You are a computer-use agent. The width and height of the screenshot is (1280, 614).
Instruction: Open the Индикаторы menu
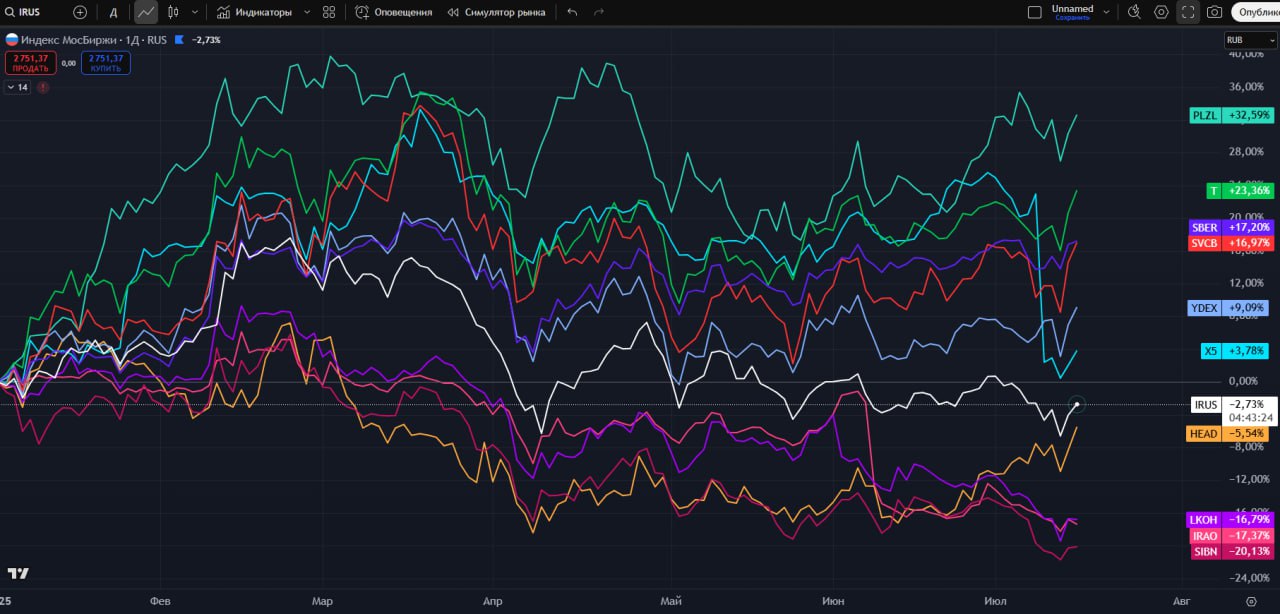pyautogui.click(x=255, y=12)
